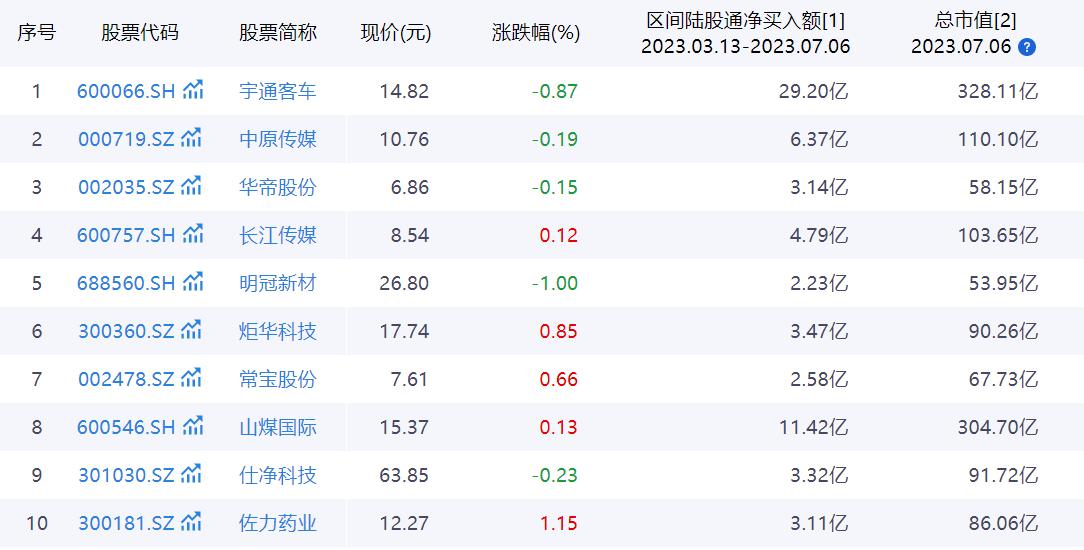The width and height of the screenshot is (1084, 550).
Task: Open chart icon beside 300360.SZ
Action: click(x=191, y=330)
